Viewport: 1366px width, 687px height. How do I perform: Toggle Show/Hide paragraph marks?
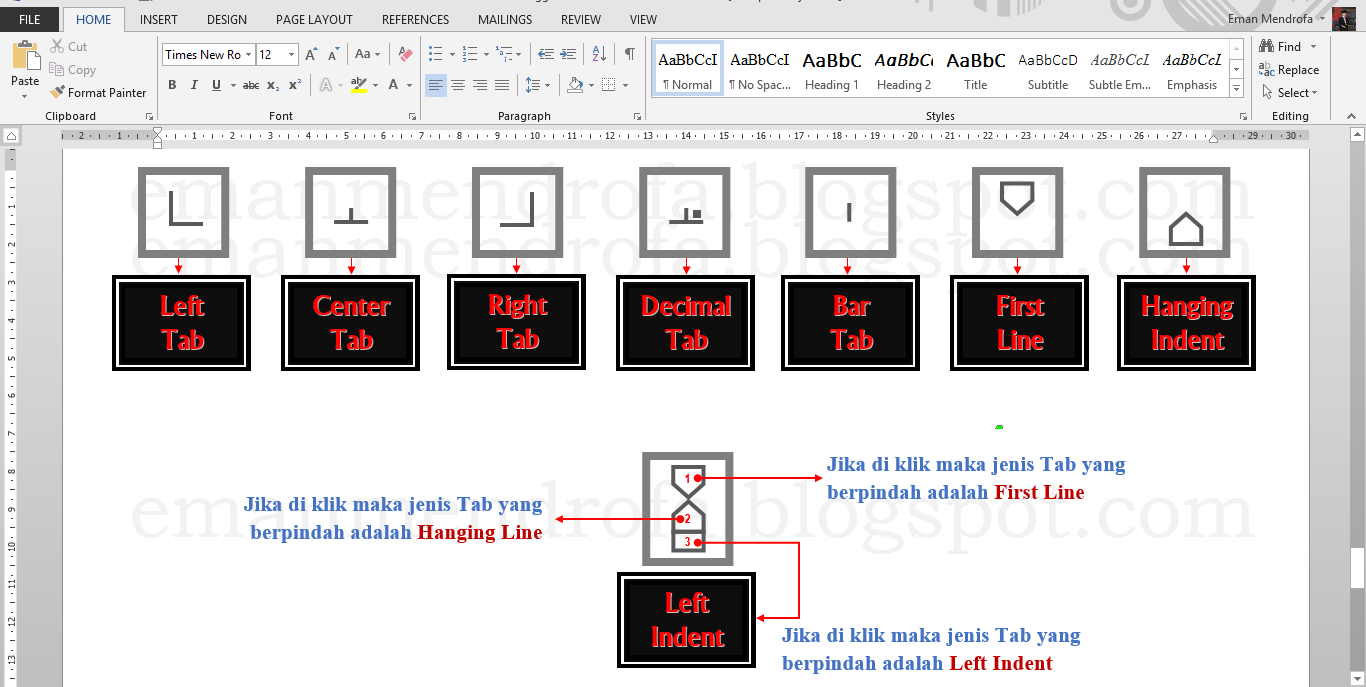point(629,54)
